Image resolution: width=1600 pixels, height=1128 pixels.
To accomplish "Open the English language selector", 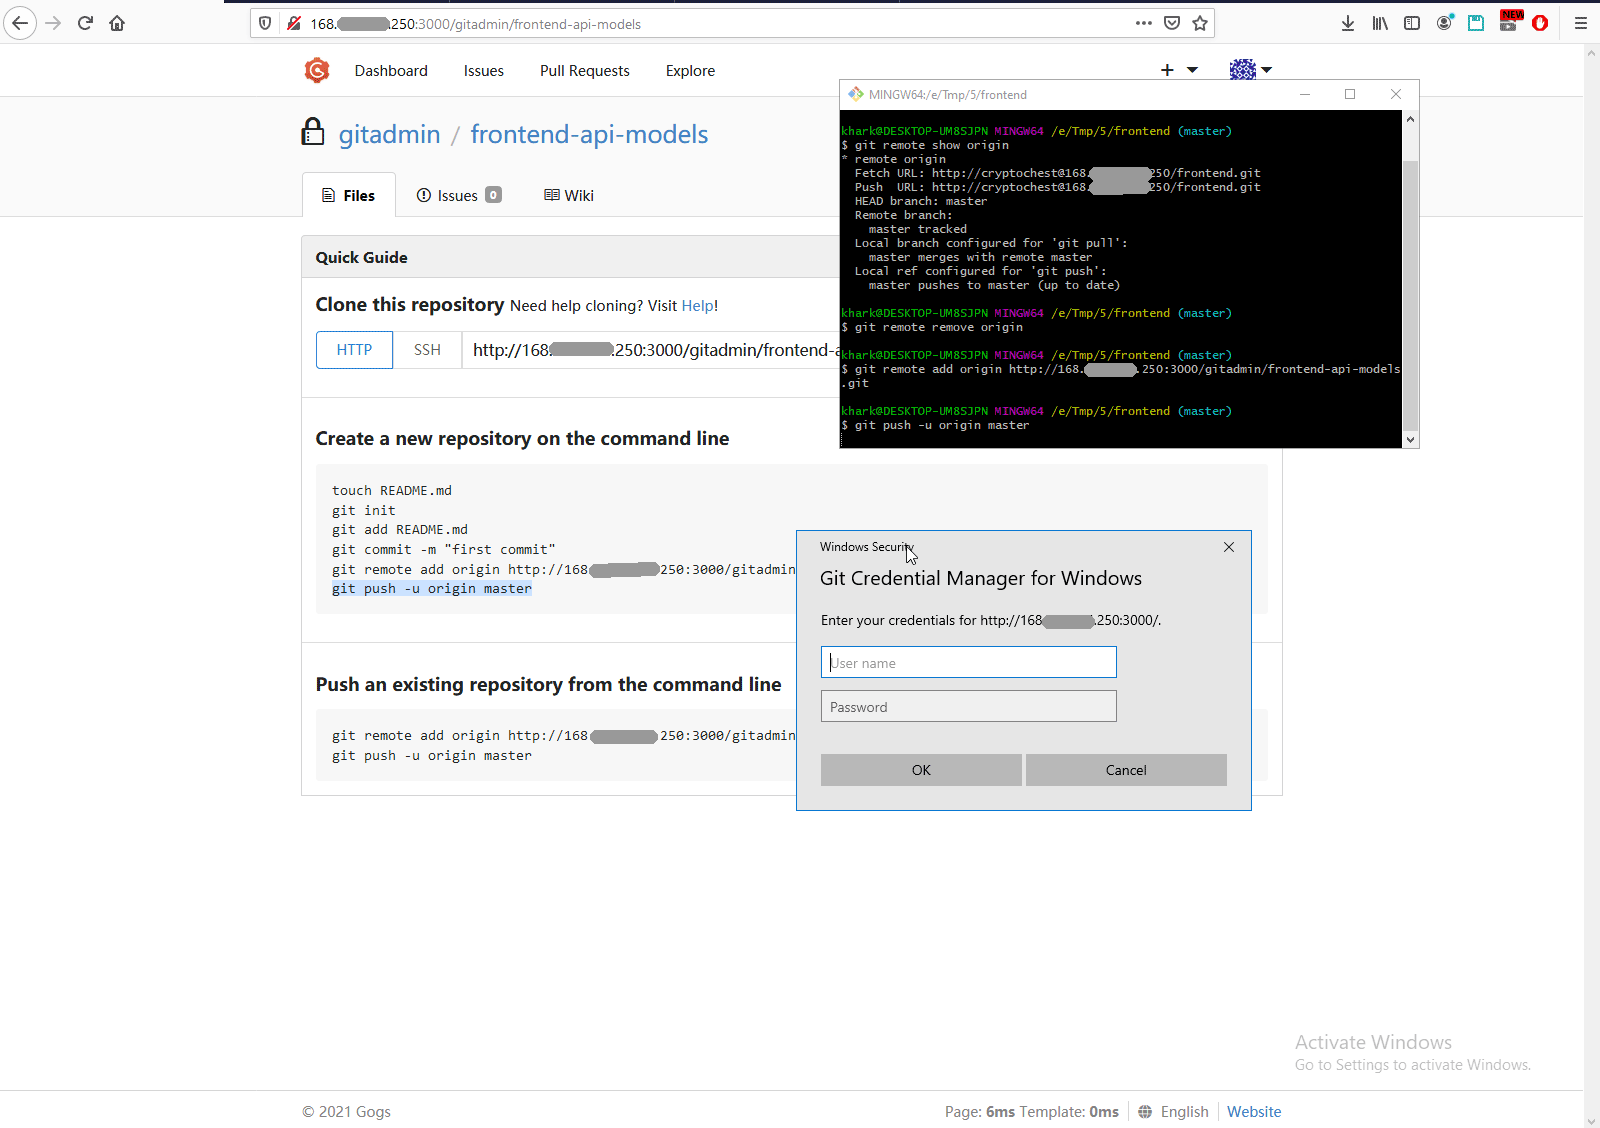I will click(1173, 1112).
